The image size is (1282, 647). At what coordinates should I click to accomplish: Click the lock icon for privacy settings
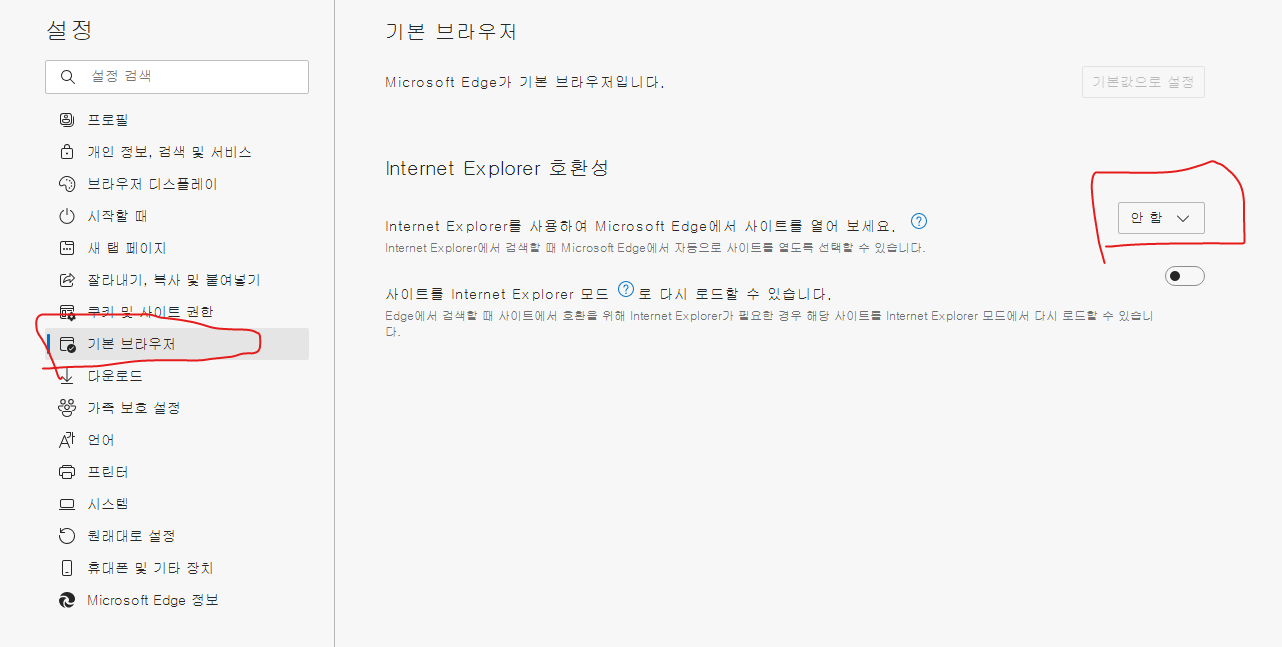coord(67,152)
